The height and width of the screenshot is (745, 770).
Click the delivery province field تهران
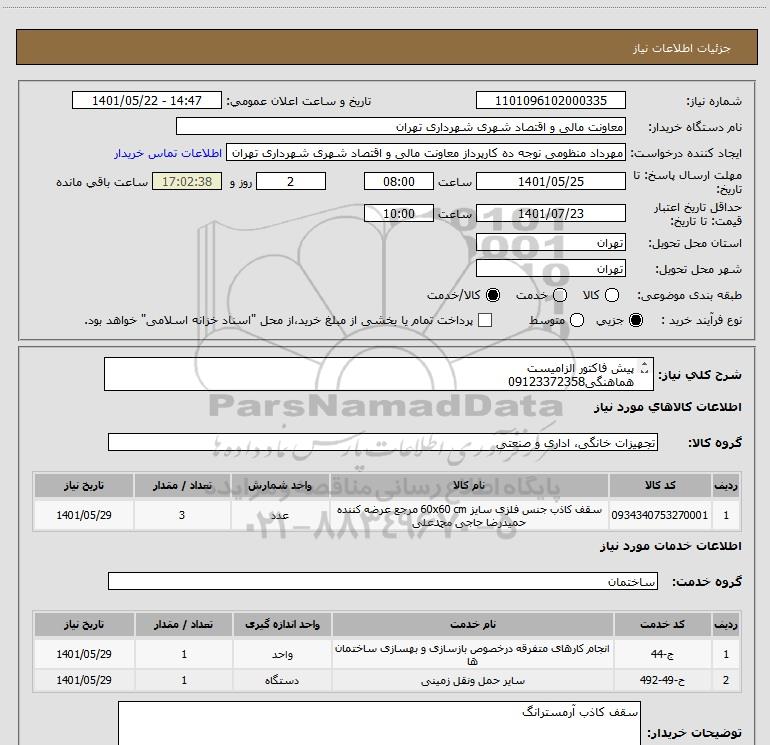550,242
